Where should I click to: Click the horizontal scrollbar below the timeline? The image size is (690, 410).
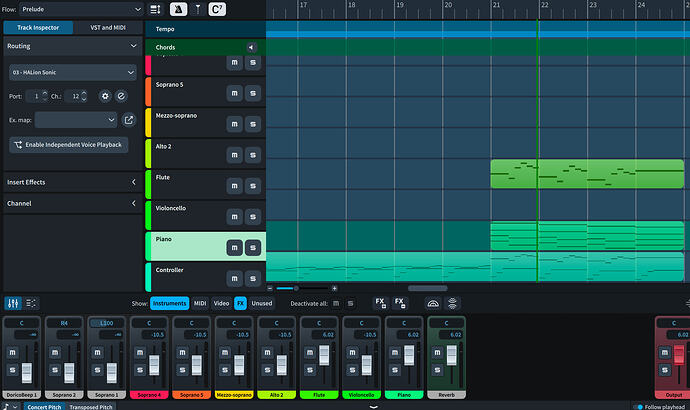428,288
